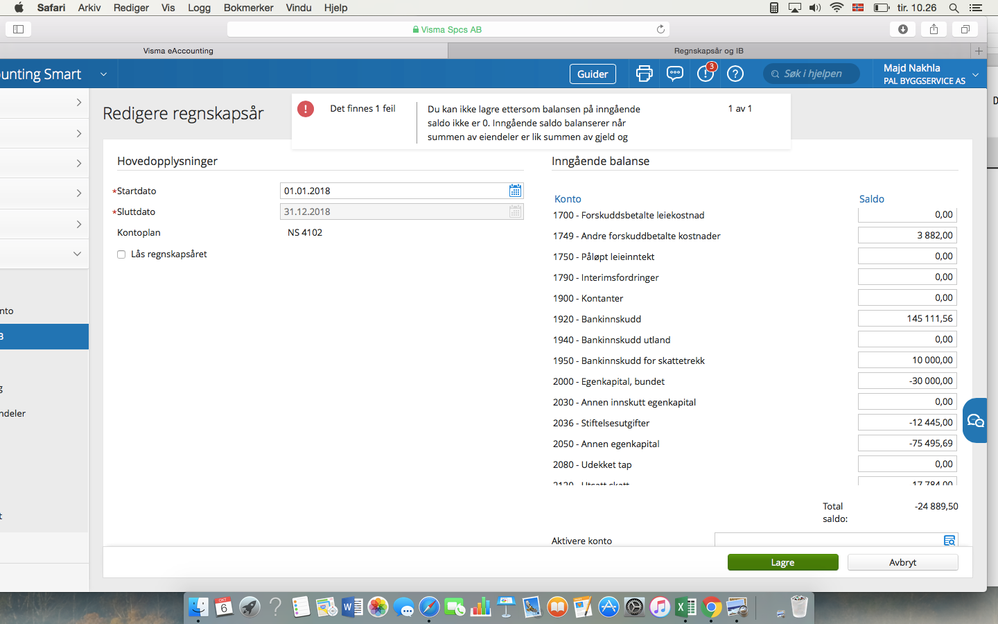This screenshot has height=624, width=998.
Task: Focus the Søk i hjelpen search field
Action: pyautogui.click(x=812, y=74)
